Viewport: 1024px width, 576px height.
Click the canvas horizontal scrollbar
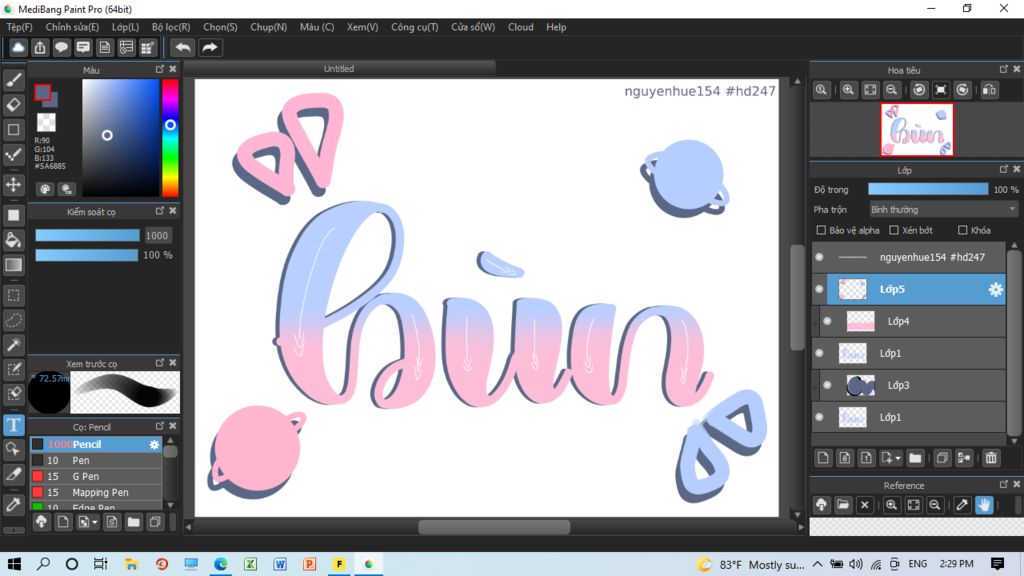pyautogui.click(x=494, y=526)
